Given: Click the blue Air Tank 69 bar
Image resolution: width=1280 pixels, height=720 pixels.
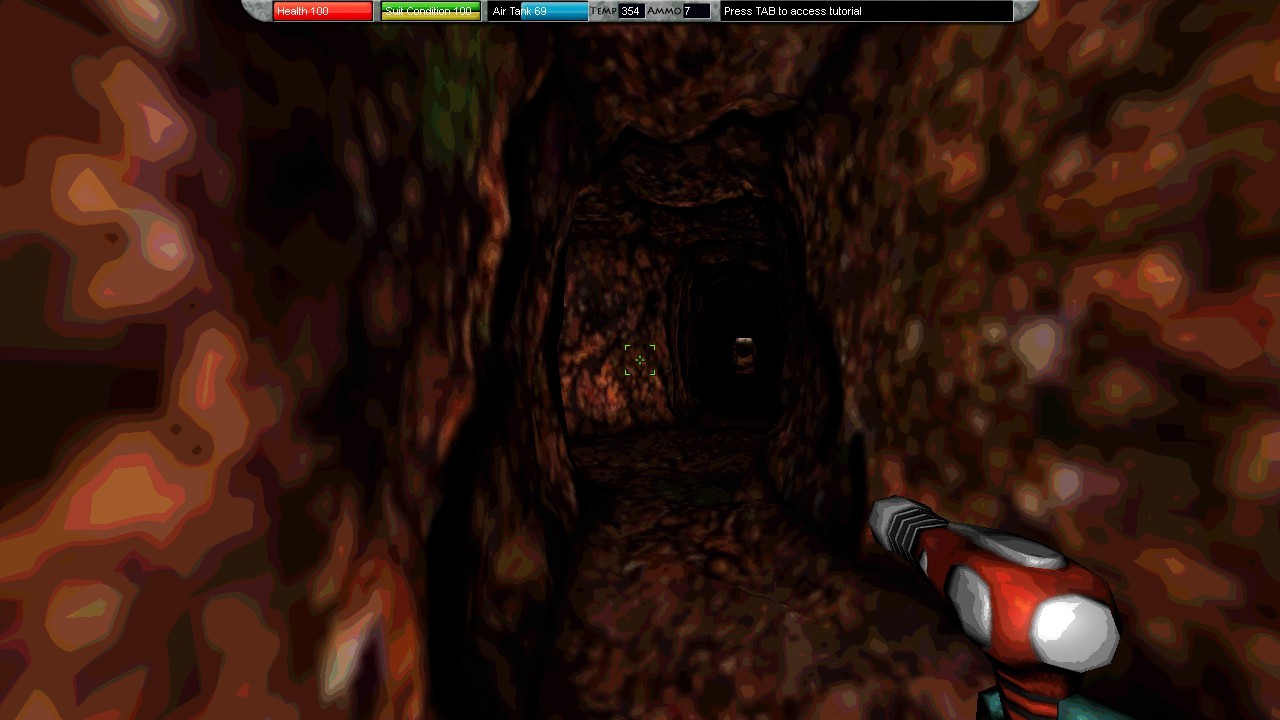Looking at the screenshot, I should 538,11.
